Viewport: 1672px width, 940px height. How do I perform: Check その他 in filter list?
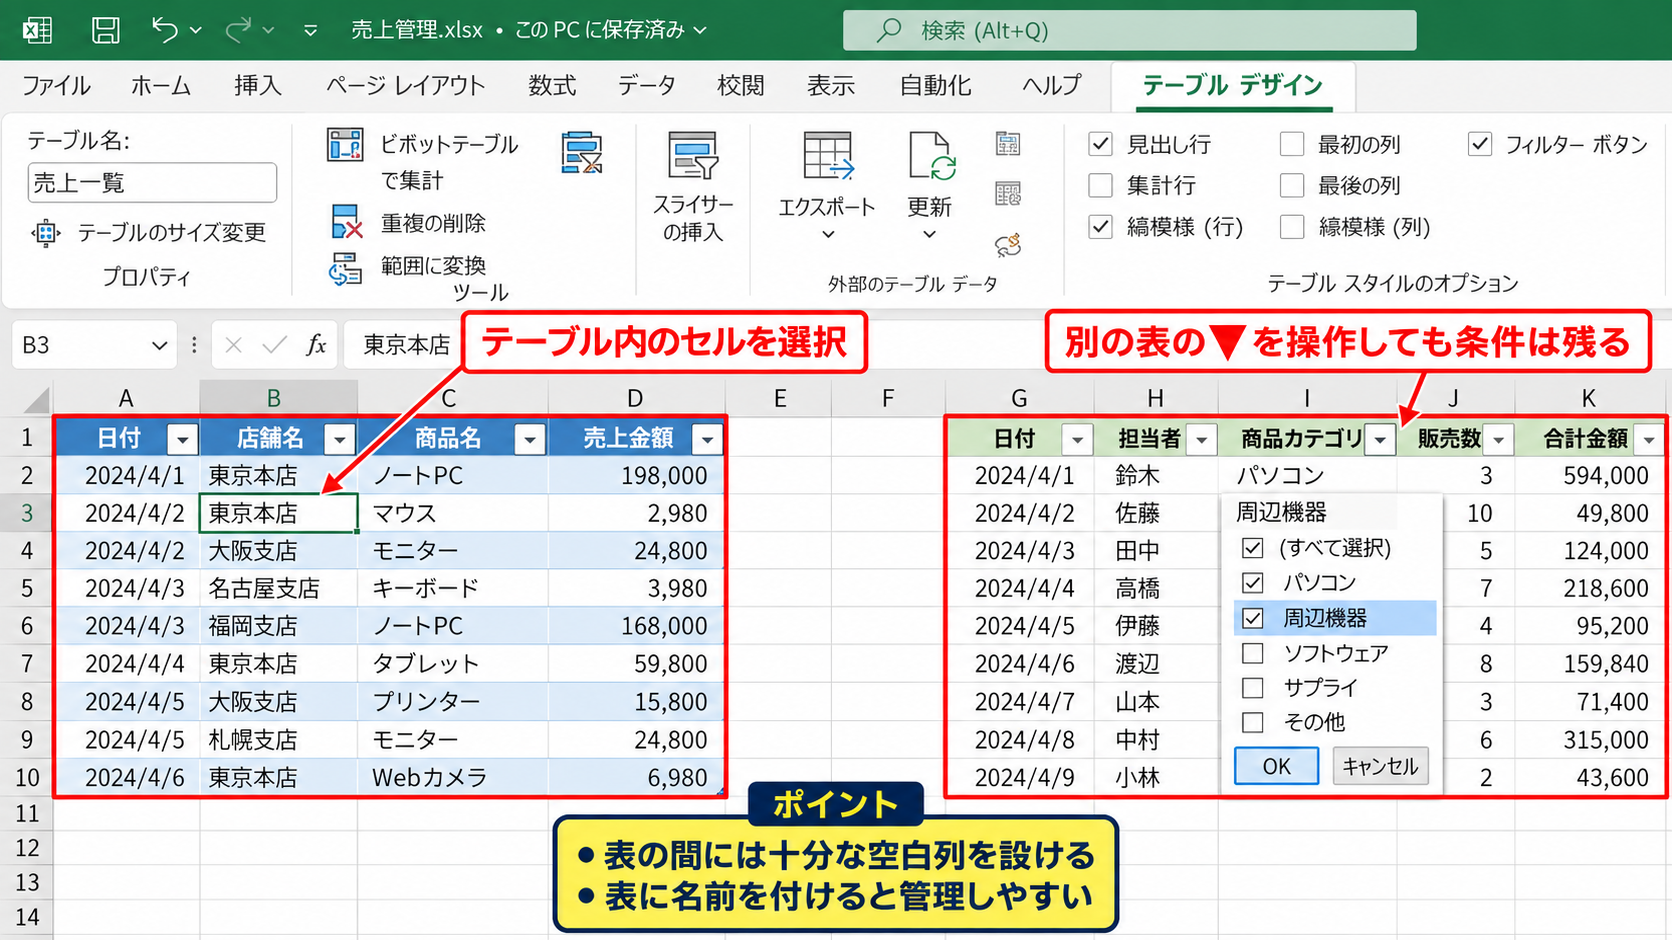coord(1253,722)
